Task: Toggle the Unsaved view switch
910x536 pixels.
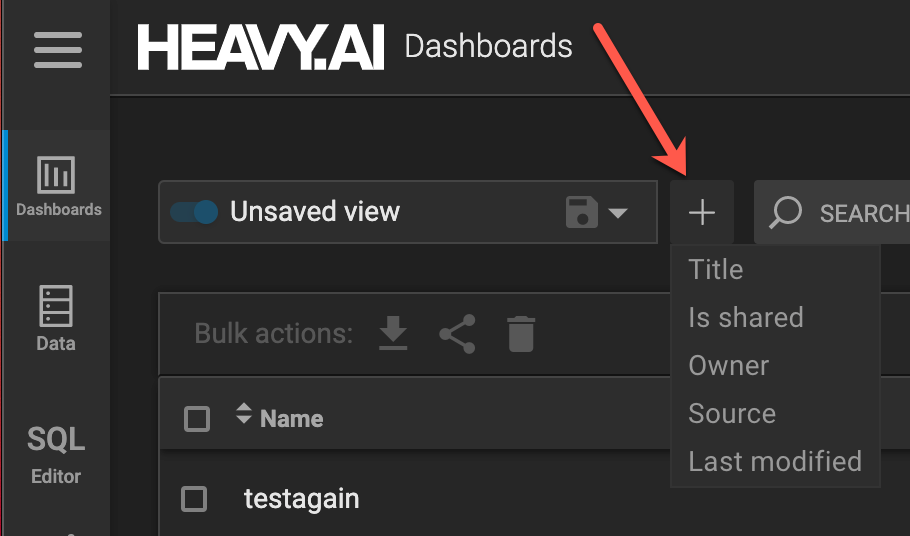Action: click(194, 212)
